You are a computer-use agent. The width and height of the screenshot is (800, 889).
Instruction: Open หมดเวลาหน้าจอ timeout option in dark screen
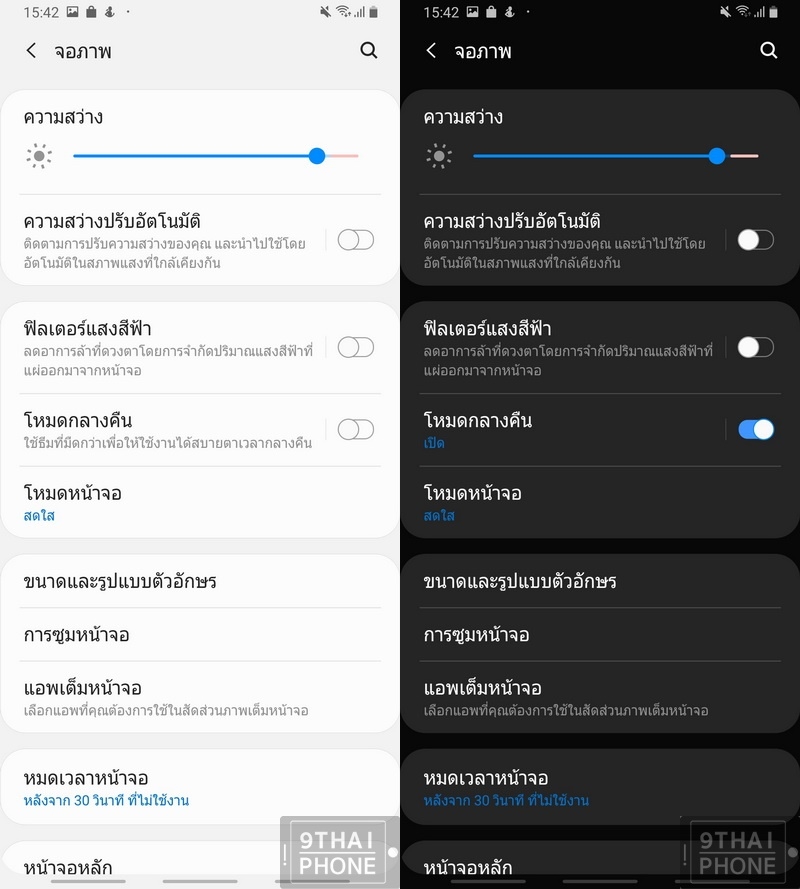[x=600, y=788]
